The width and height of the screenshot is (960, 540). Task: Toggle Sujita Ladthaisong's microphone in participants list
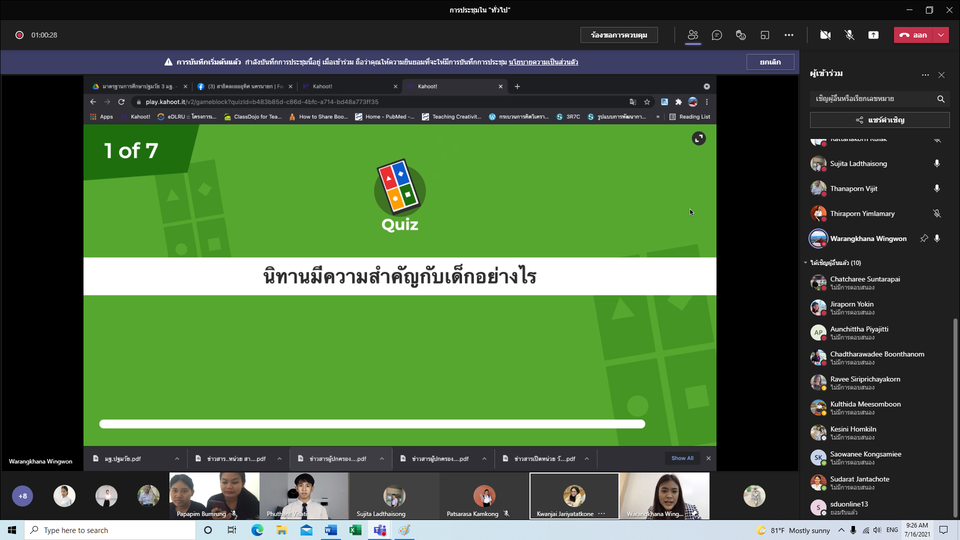coord(937,163)
